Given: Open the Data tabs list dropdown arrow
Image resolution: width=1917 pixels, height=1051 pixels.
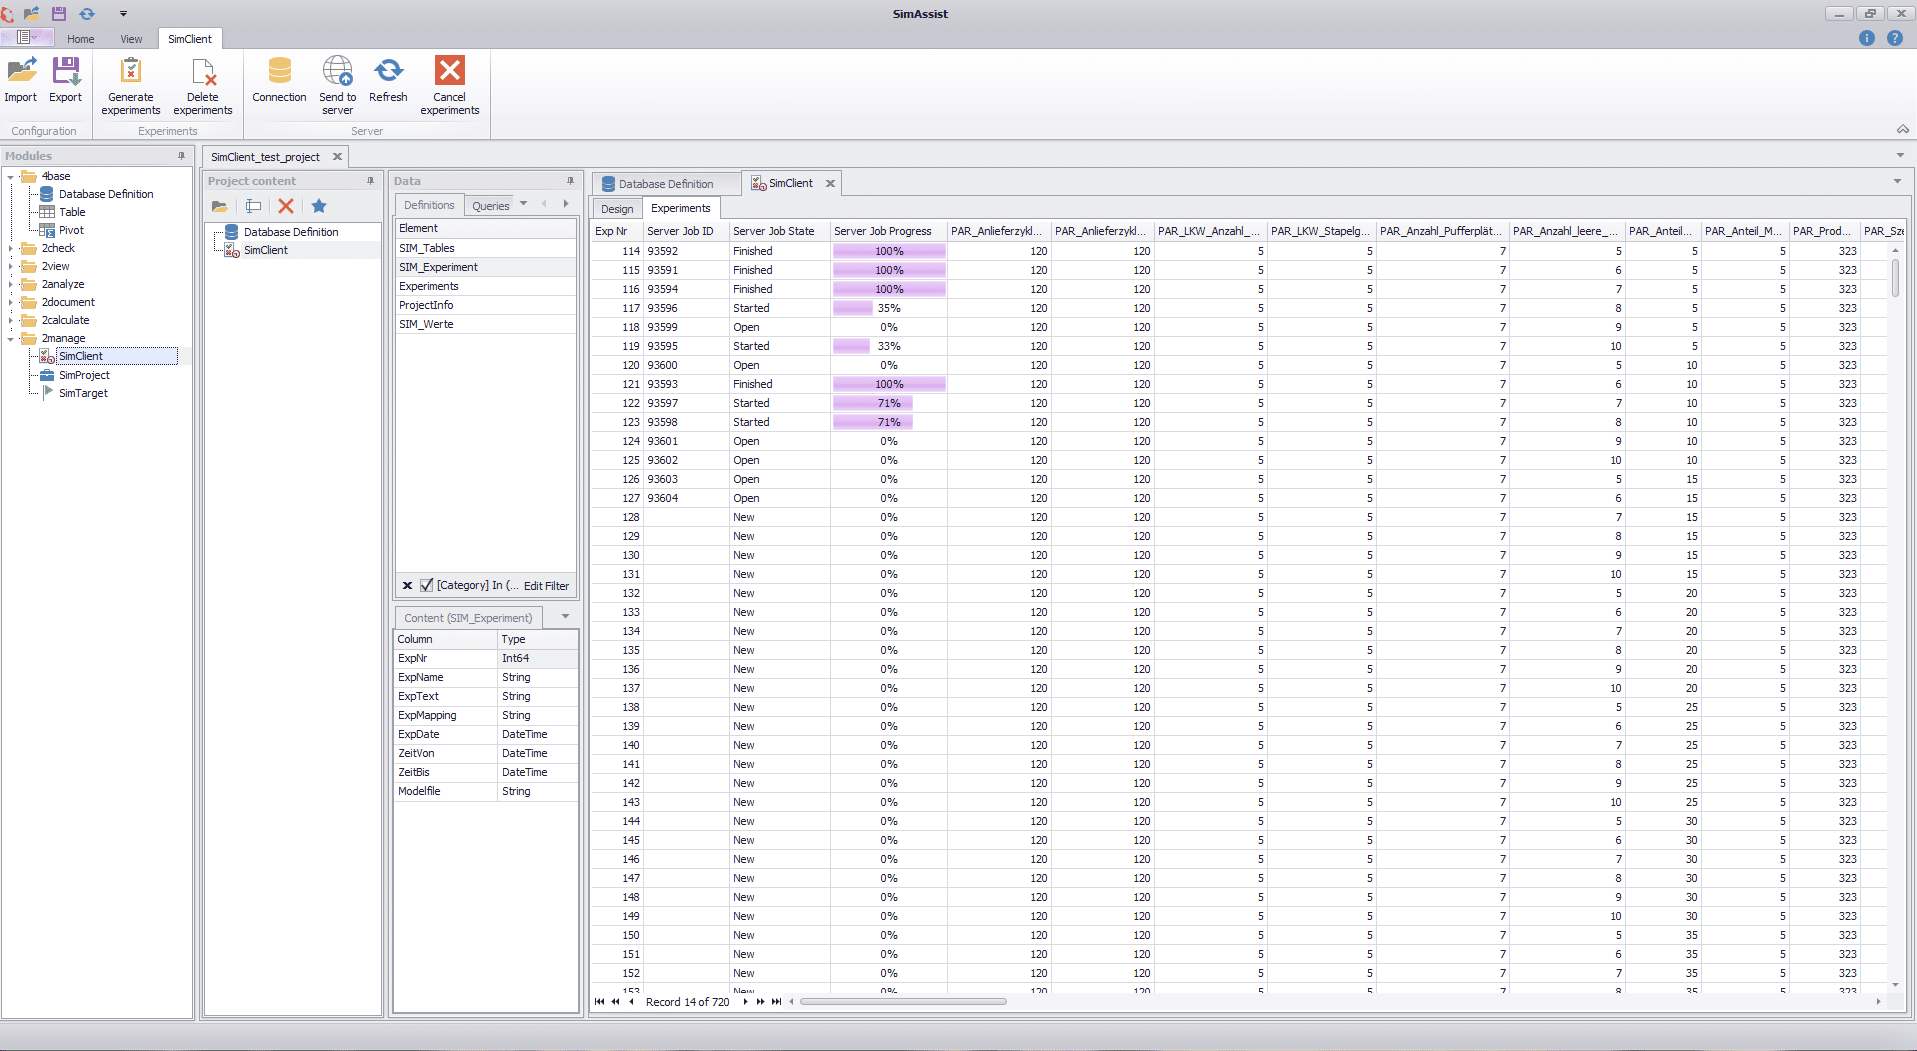Looking at the screenshot, I should 523,204.
